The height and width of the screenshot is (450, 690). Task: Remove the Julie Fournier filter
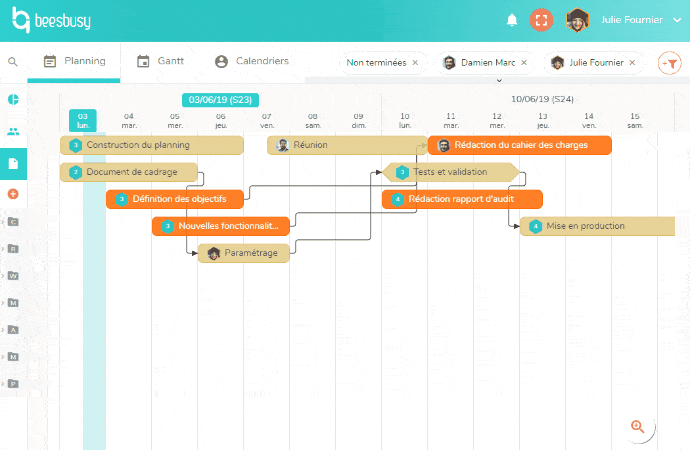(x=632, y=62)
